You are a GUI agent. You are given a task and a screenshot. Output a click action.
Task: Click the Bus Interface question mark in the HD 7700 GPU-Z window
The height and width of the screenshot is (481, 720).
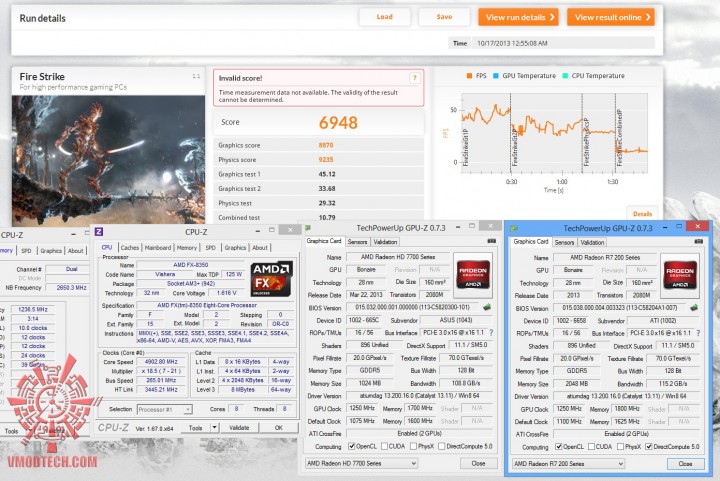(x=491, y=332)
